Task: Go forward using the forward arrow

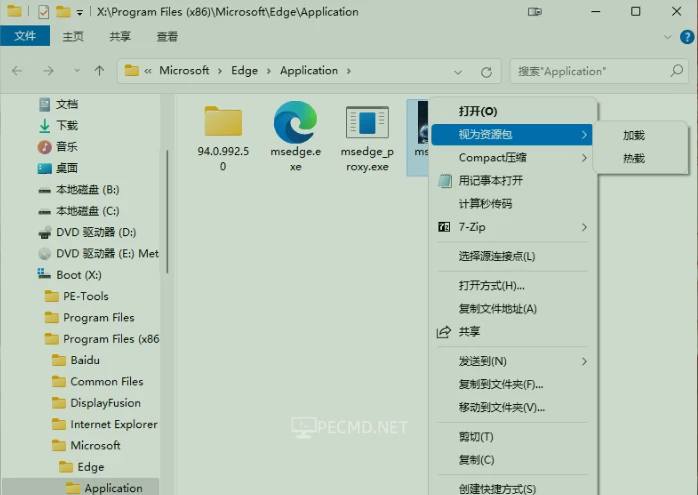Action: point(48,71)
